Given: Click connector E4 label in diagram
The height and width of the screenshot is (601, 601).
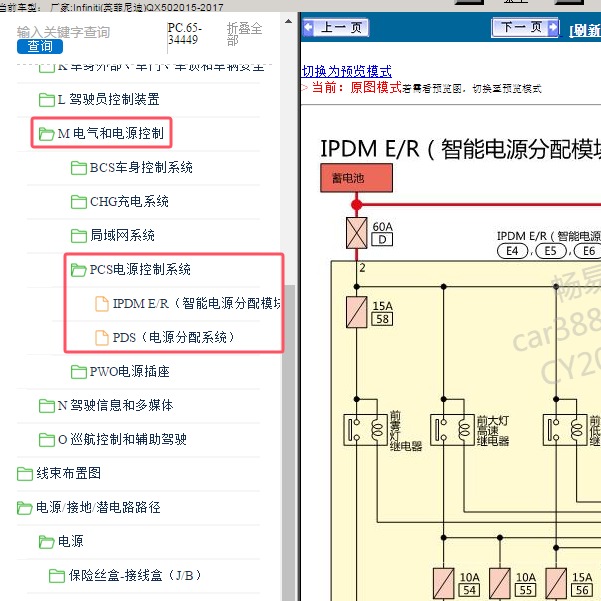Looking at the screenshot, I should pyautogui.click(x=512, y=251).
